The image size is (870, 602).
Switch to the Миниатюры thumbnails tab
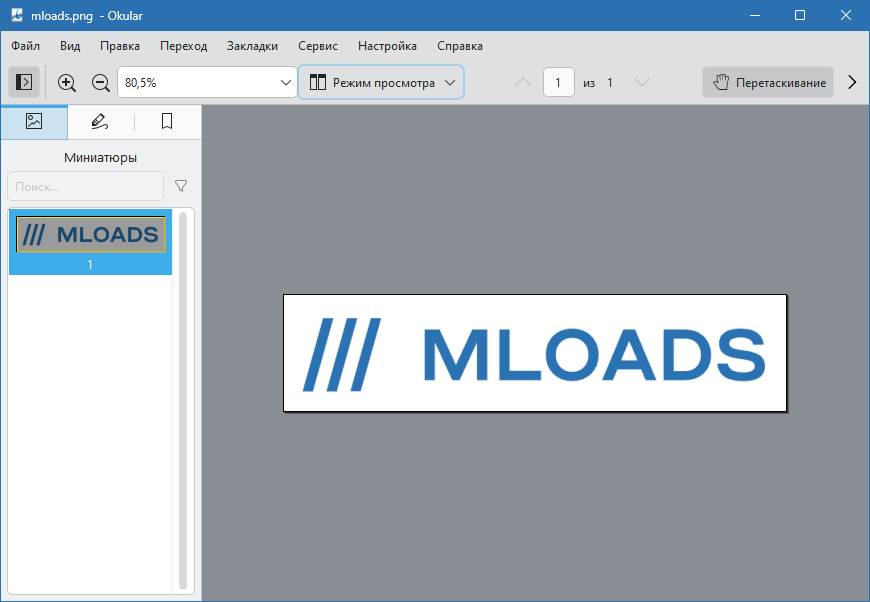tap(34, 121)
